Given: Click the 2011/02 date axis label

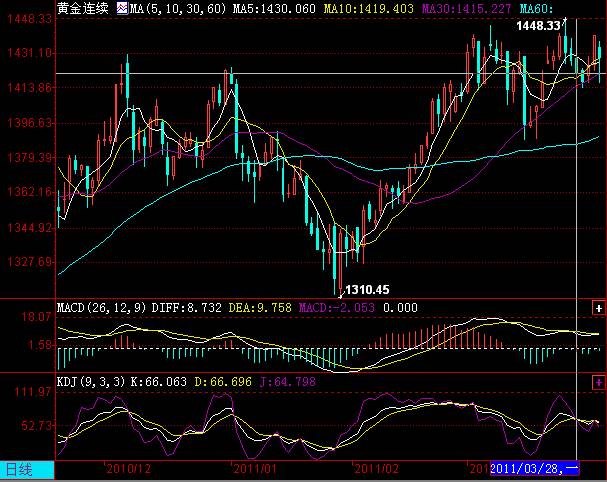Looking at the screenshot, I should pos(376,469).
